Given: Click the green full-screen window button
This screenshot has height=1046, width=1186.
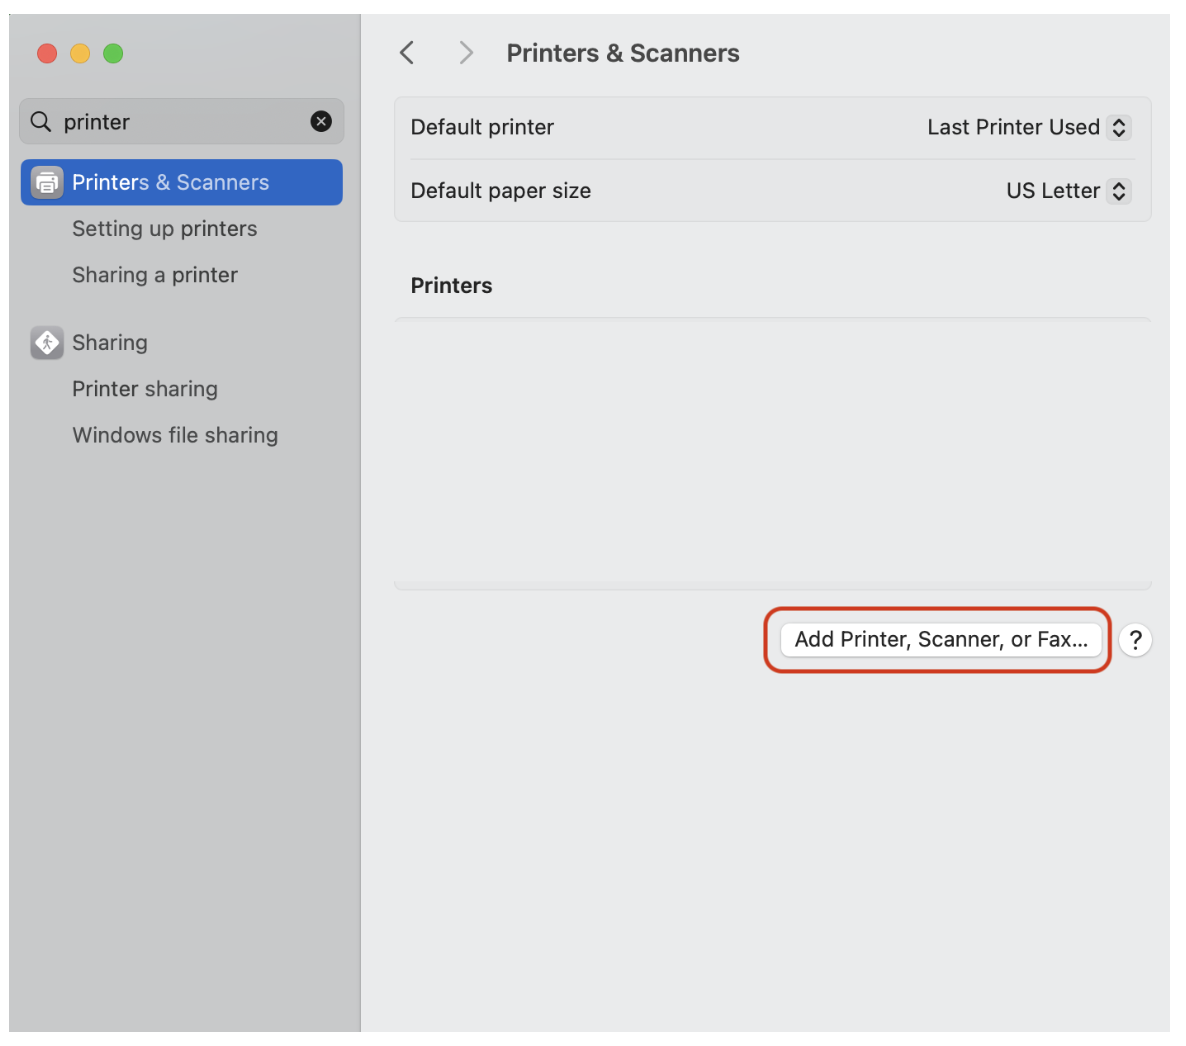Looking at the screenshot, I should click(113, 54).
